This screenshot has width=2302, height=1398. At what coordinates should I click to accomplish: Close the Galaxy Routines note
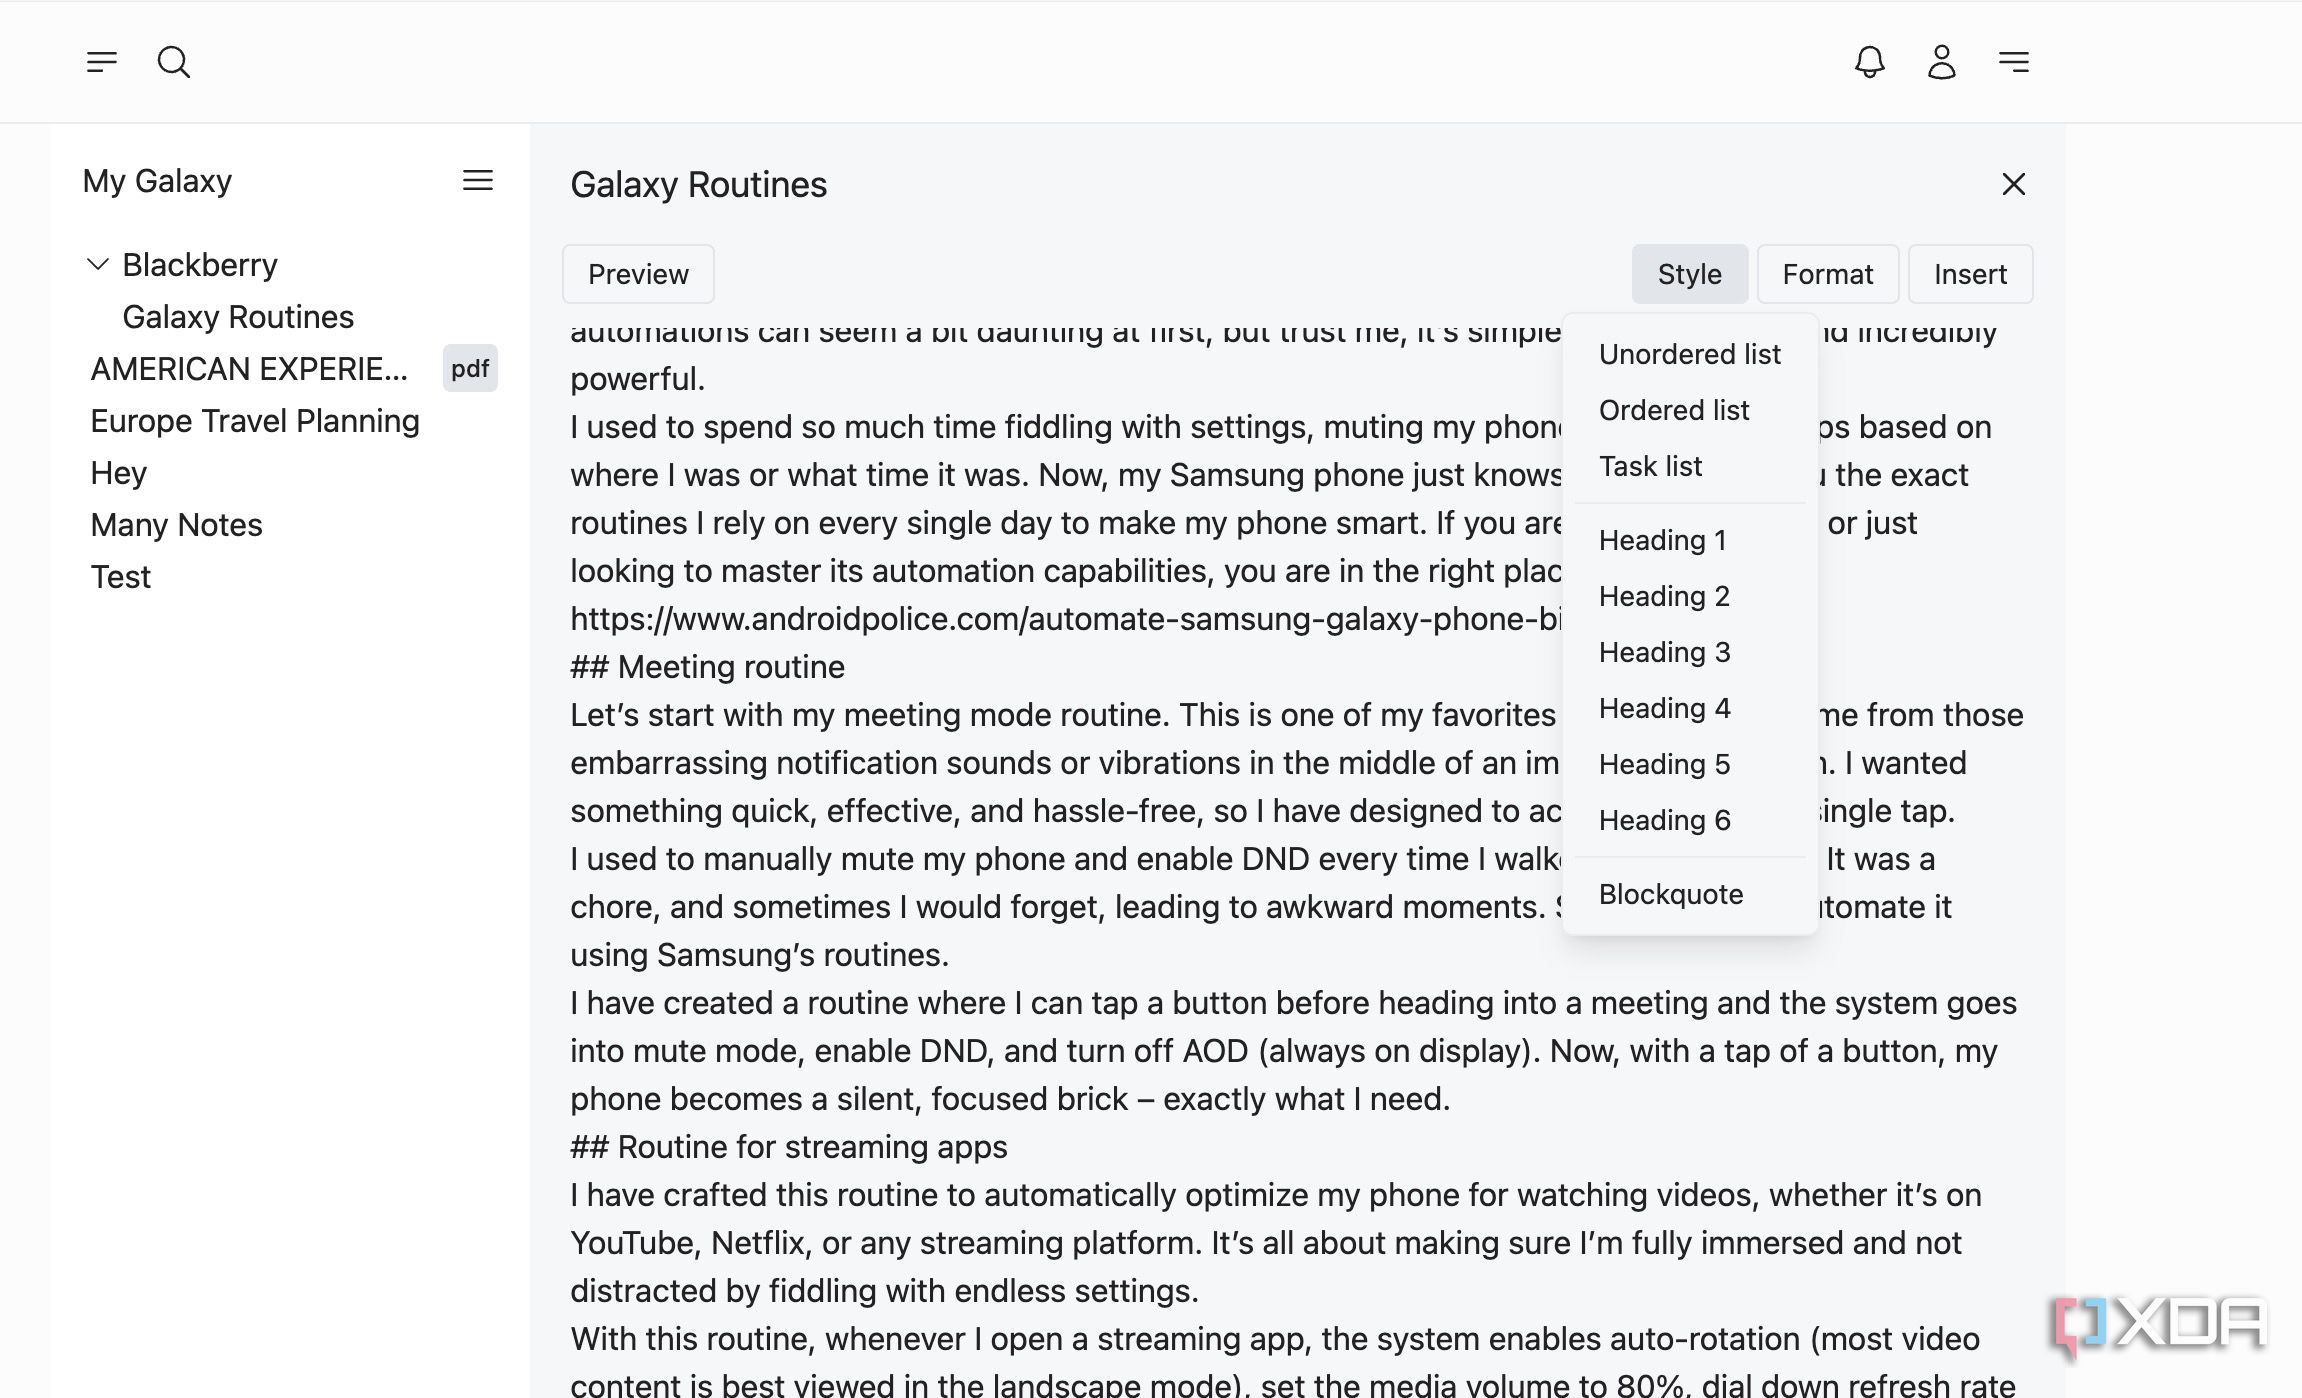point(2013,184)
